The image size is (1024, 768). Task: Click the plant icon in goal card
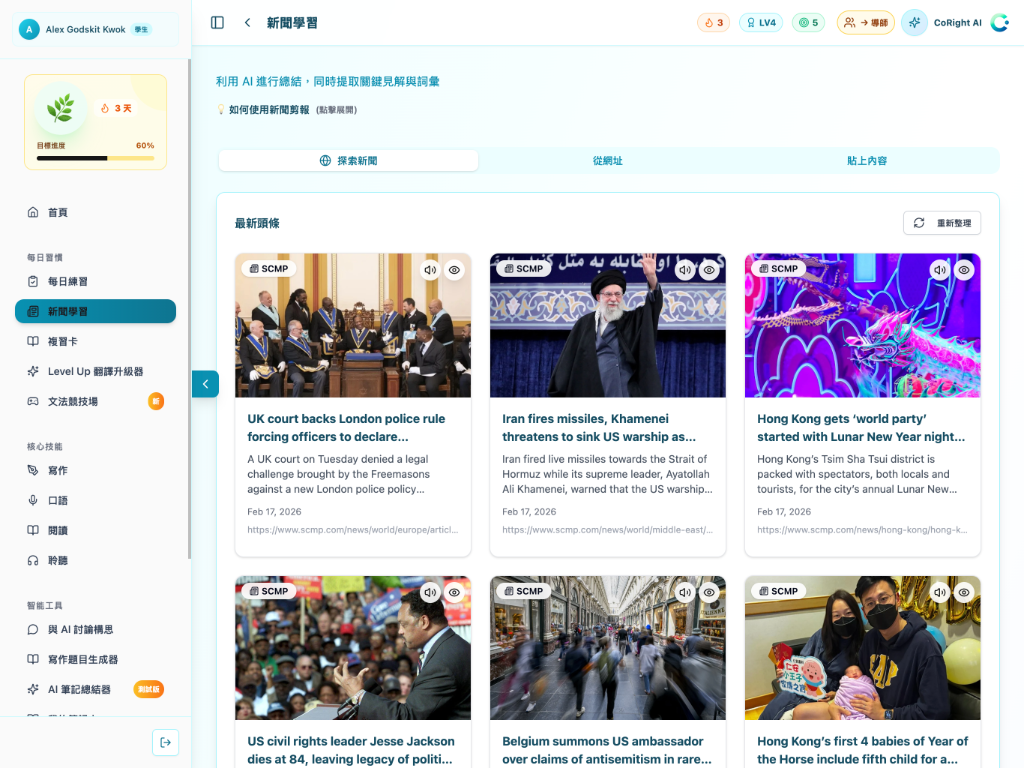click(61, 108)
